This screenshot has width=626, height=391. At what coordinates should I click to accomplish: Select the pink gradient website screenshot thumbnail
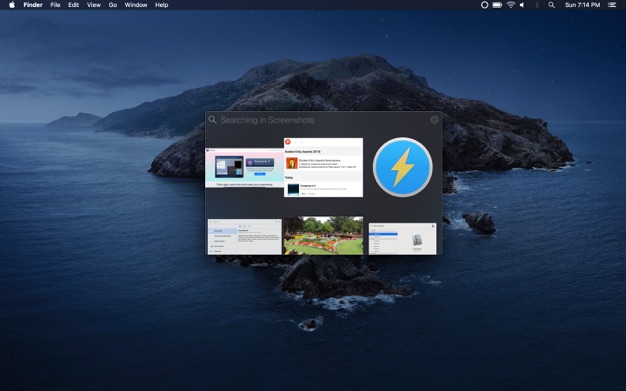tap(244, 168)
